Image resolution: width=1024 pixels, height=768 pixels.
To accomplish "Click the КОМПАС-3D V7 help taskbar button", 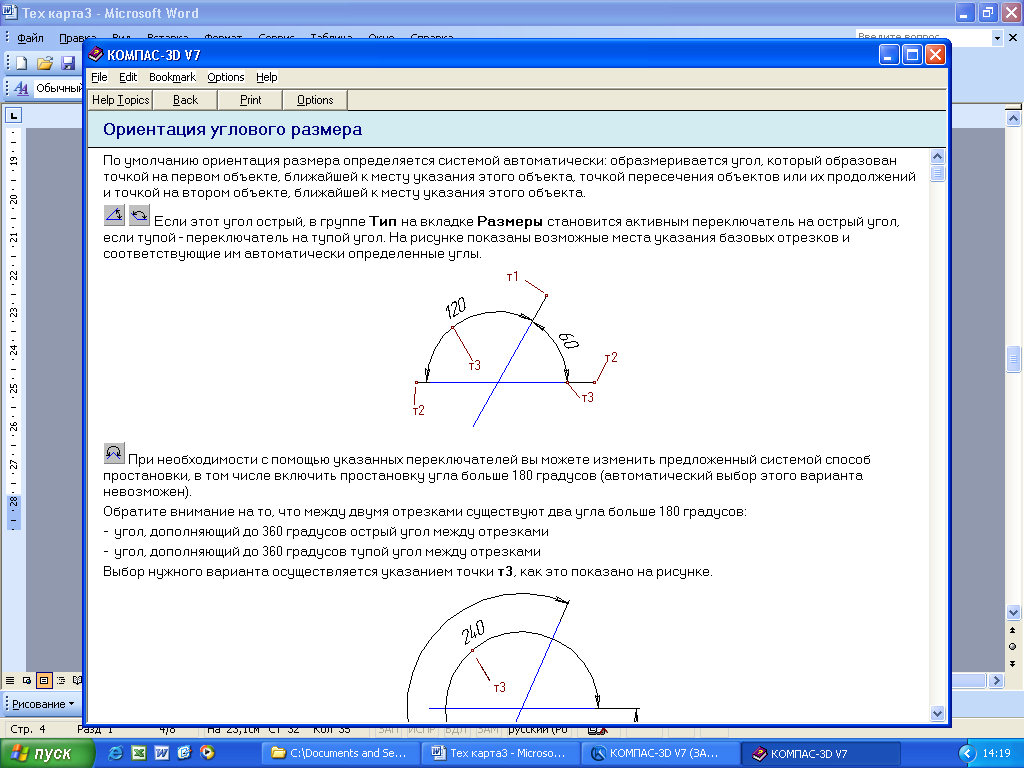I will tap(821, 754).
